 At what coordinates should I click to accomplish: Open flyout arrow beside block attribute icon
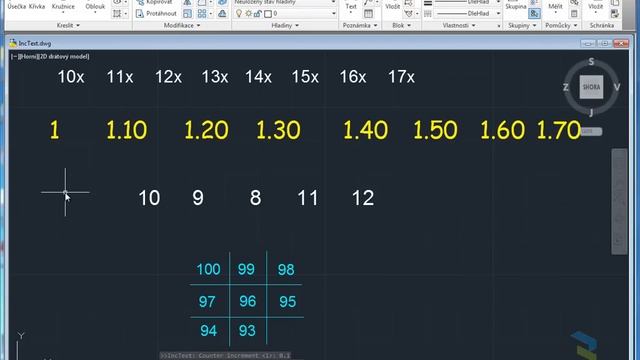417,14
